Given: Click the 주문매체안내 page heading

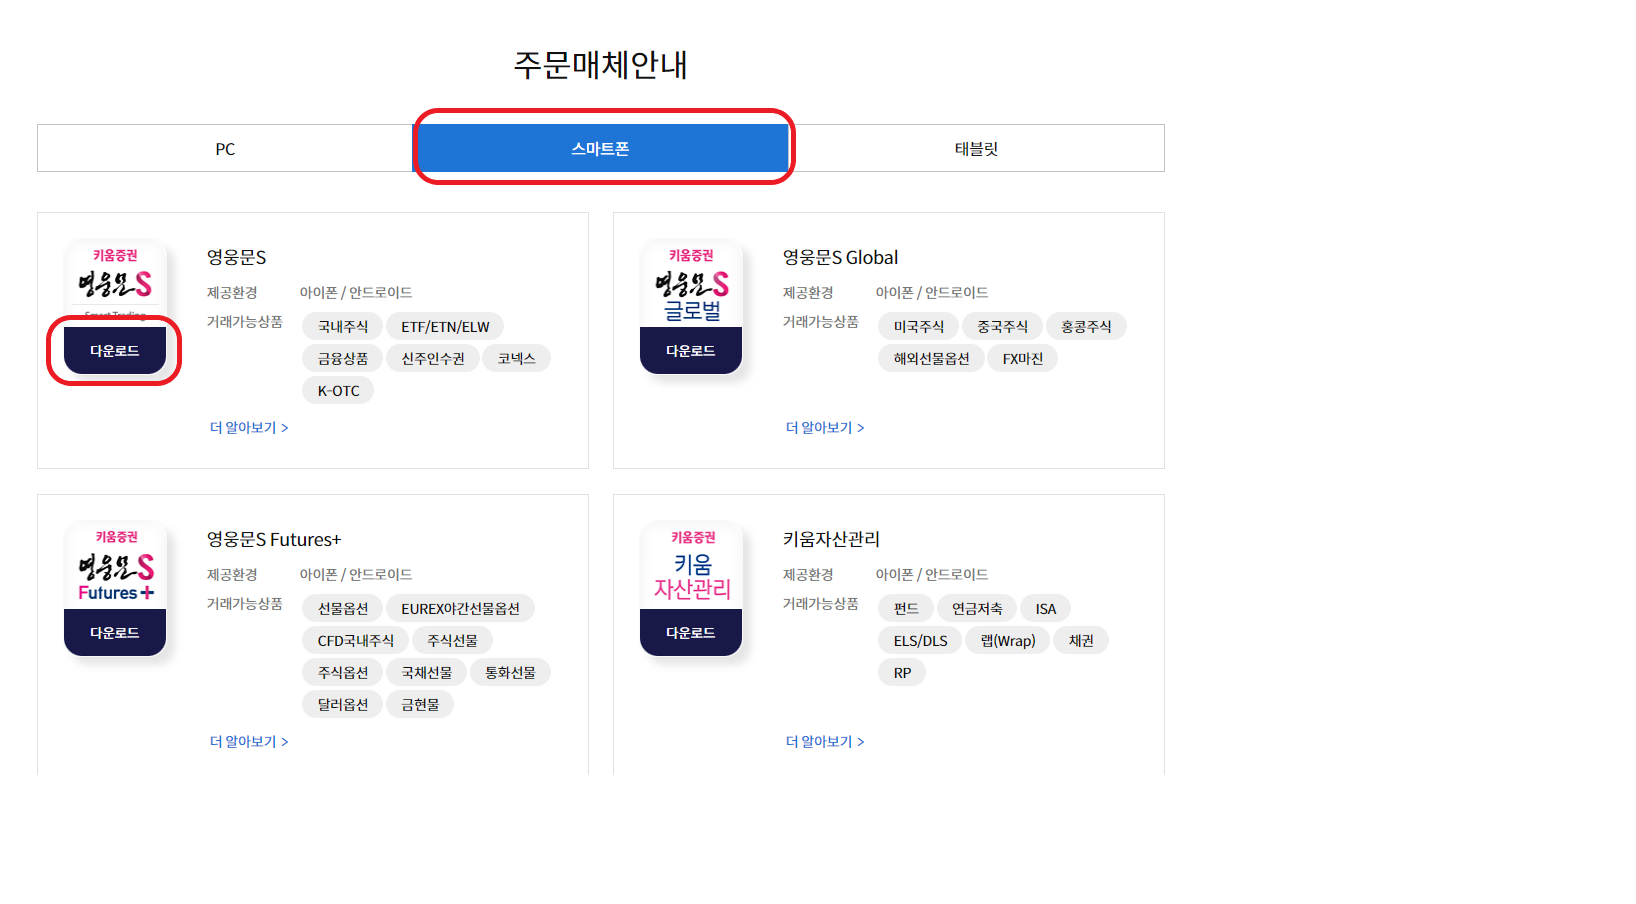Looking at the screenshot, I should click(601, 64).
